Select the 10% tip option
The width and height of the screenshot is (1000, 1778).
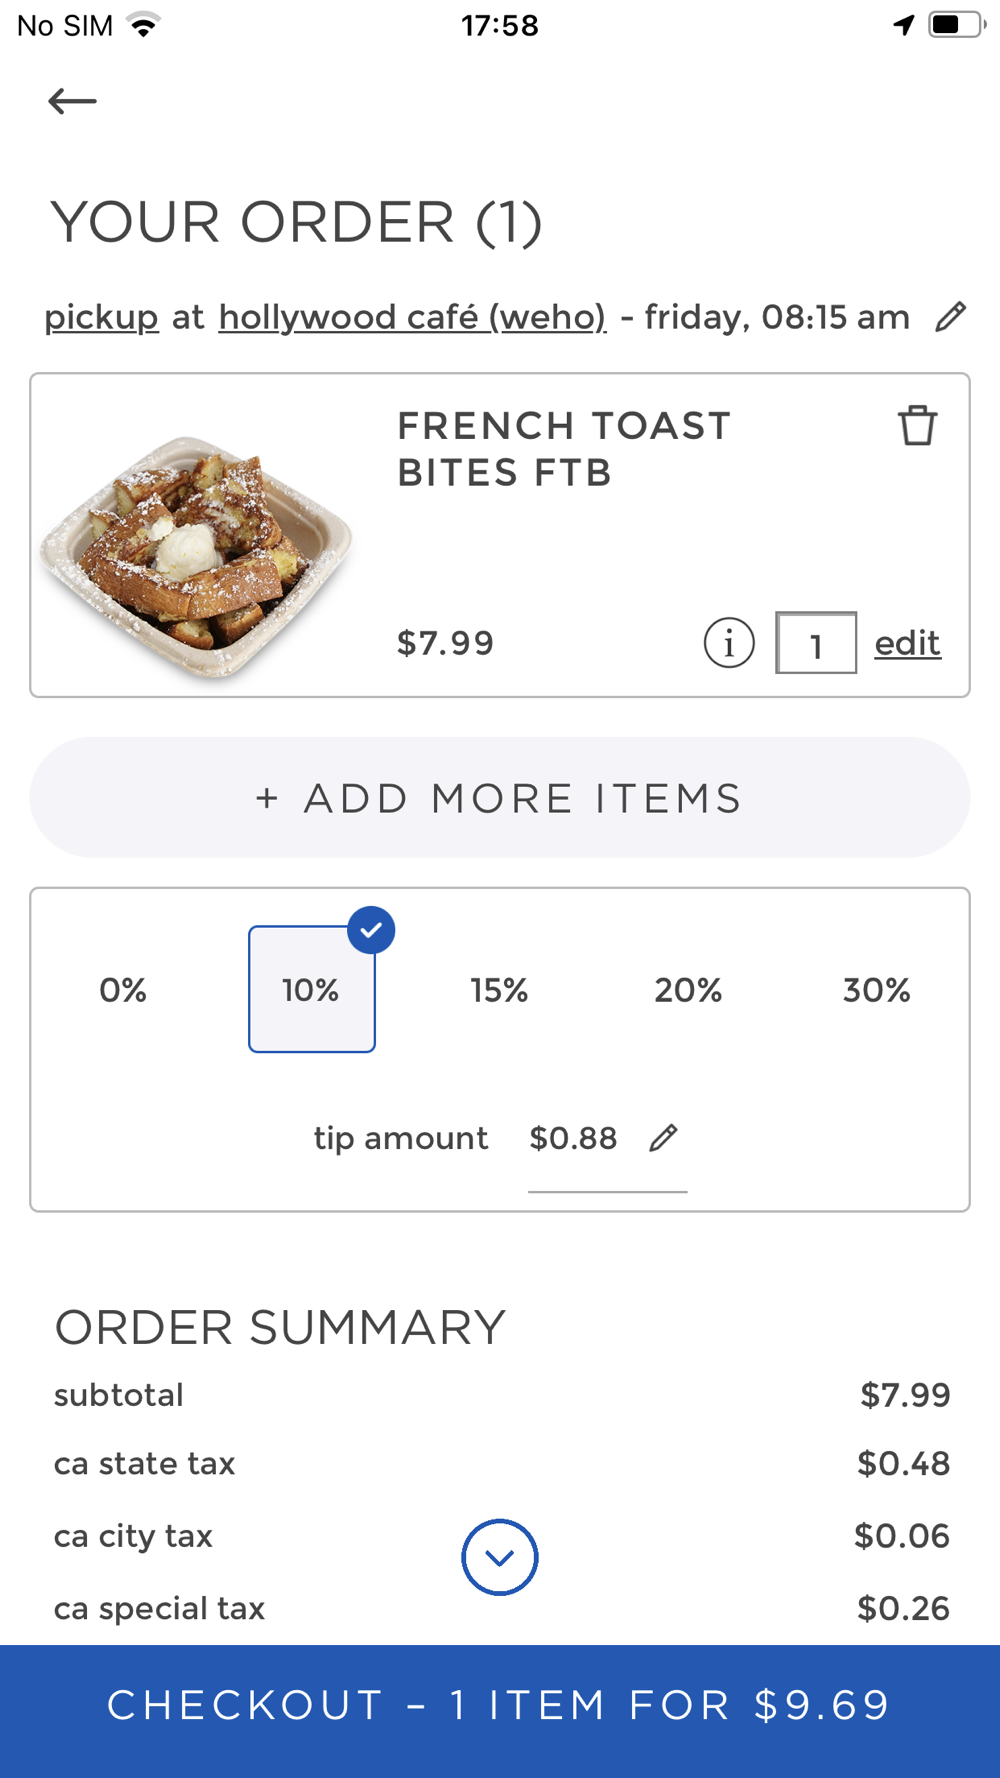pyautogui.click(x=311, y=990)
